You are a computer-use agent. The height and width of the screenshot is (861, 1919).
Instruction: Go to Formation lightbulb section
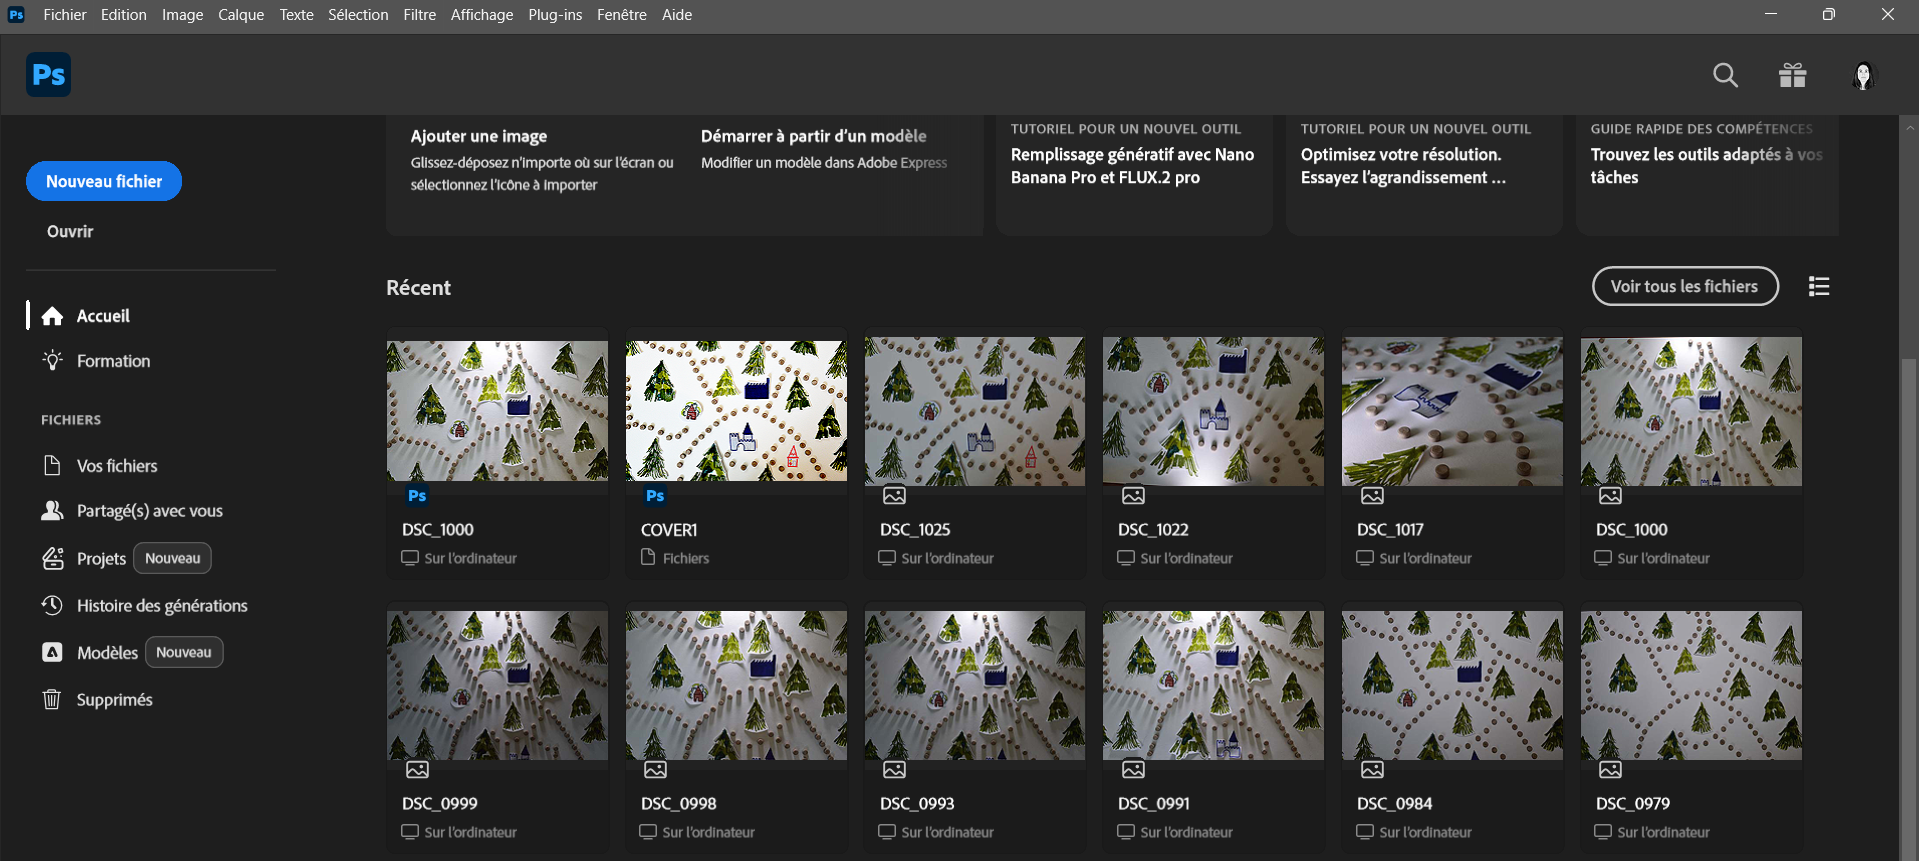coord(113,361)
